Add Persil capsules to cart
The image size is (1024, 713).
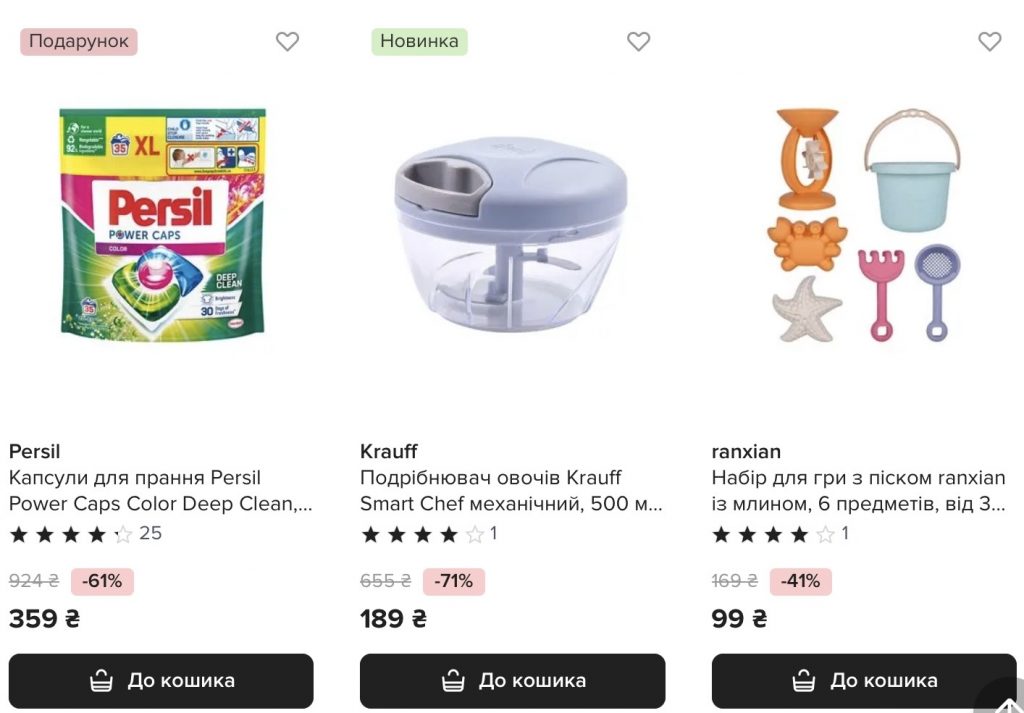click(161, 681)
